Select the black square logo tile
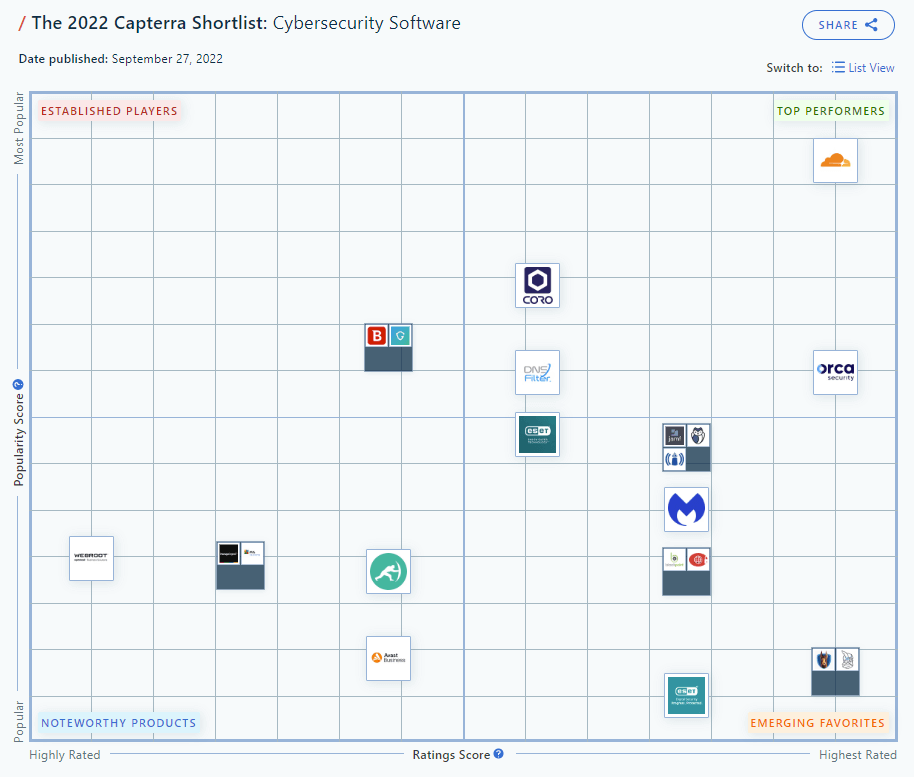Viewport: 914px width, 777px height. click(228, 553)
